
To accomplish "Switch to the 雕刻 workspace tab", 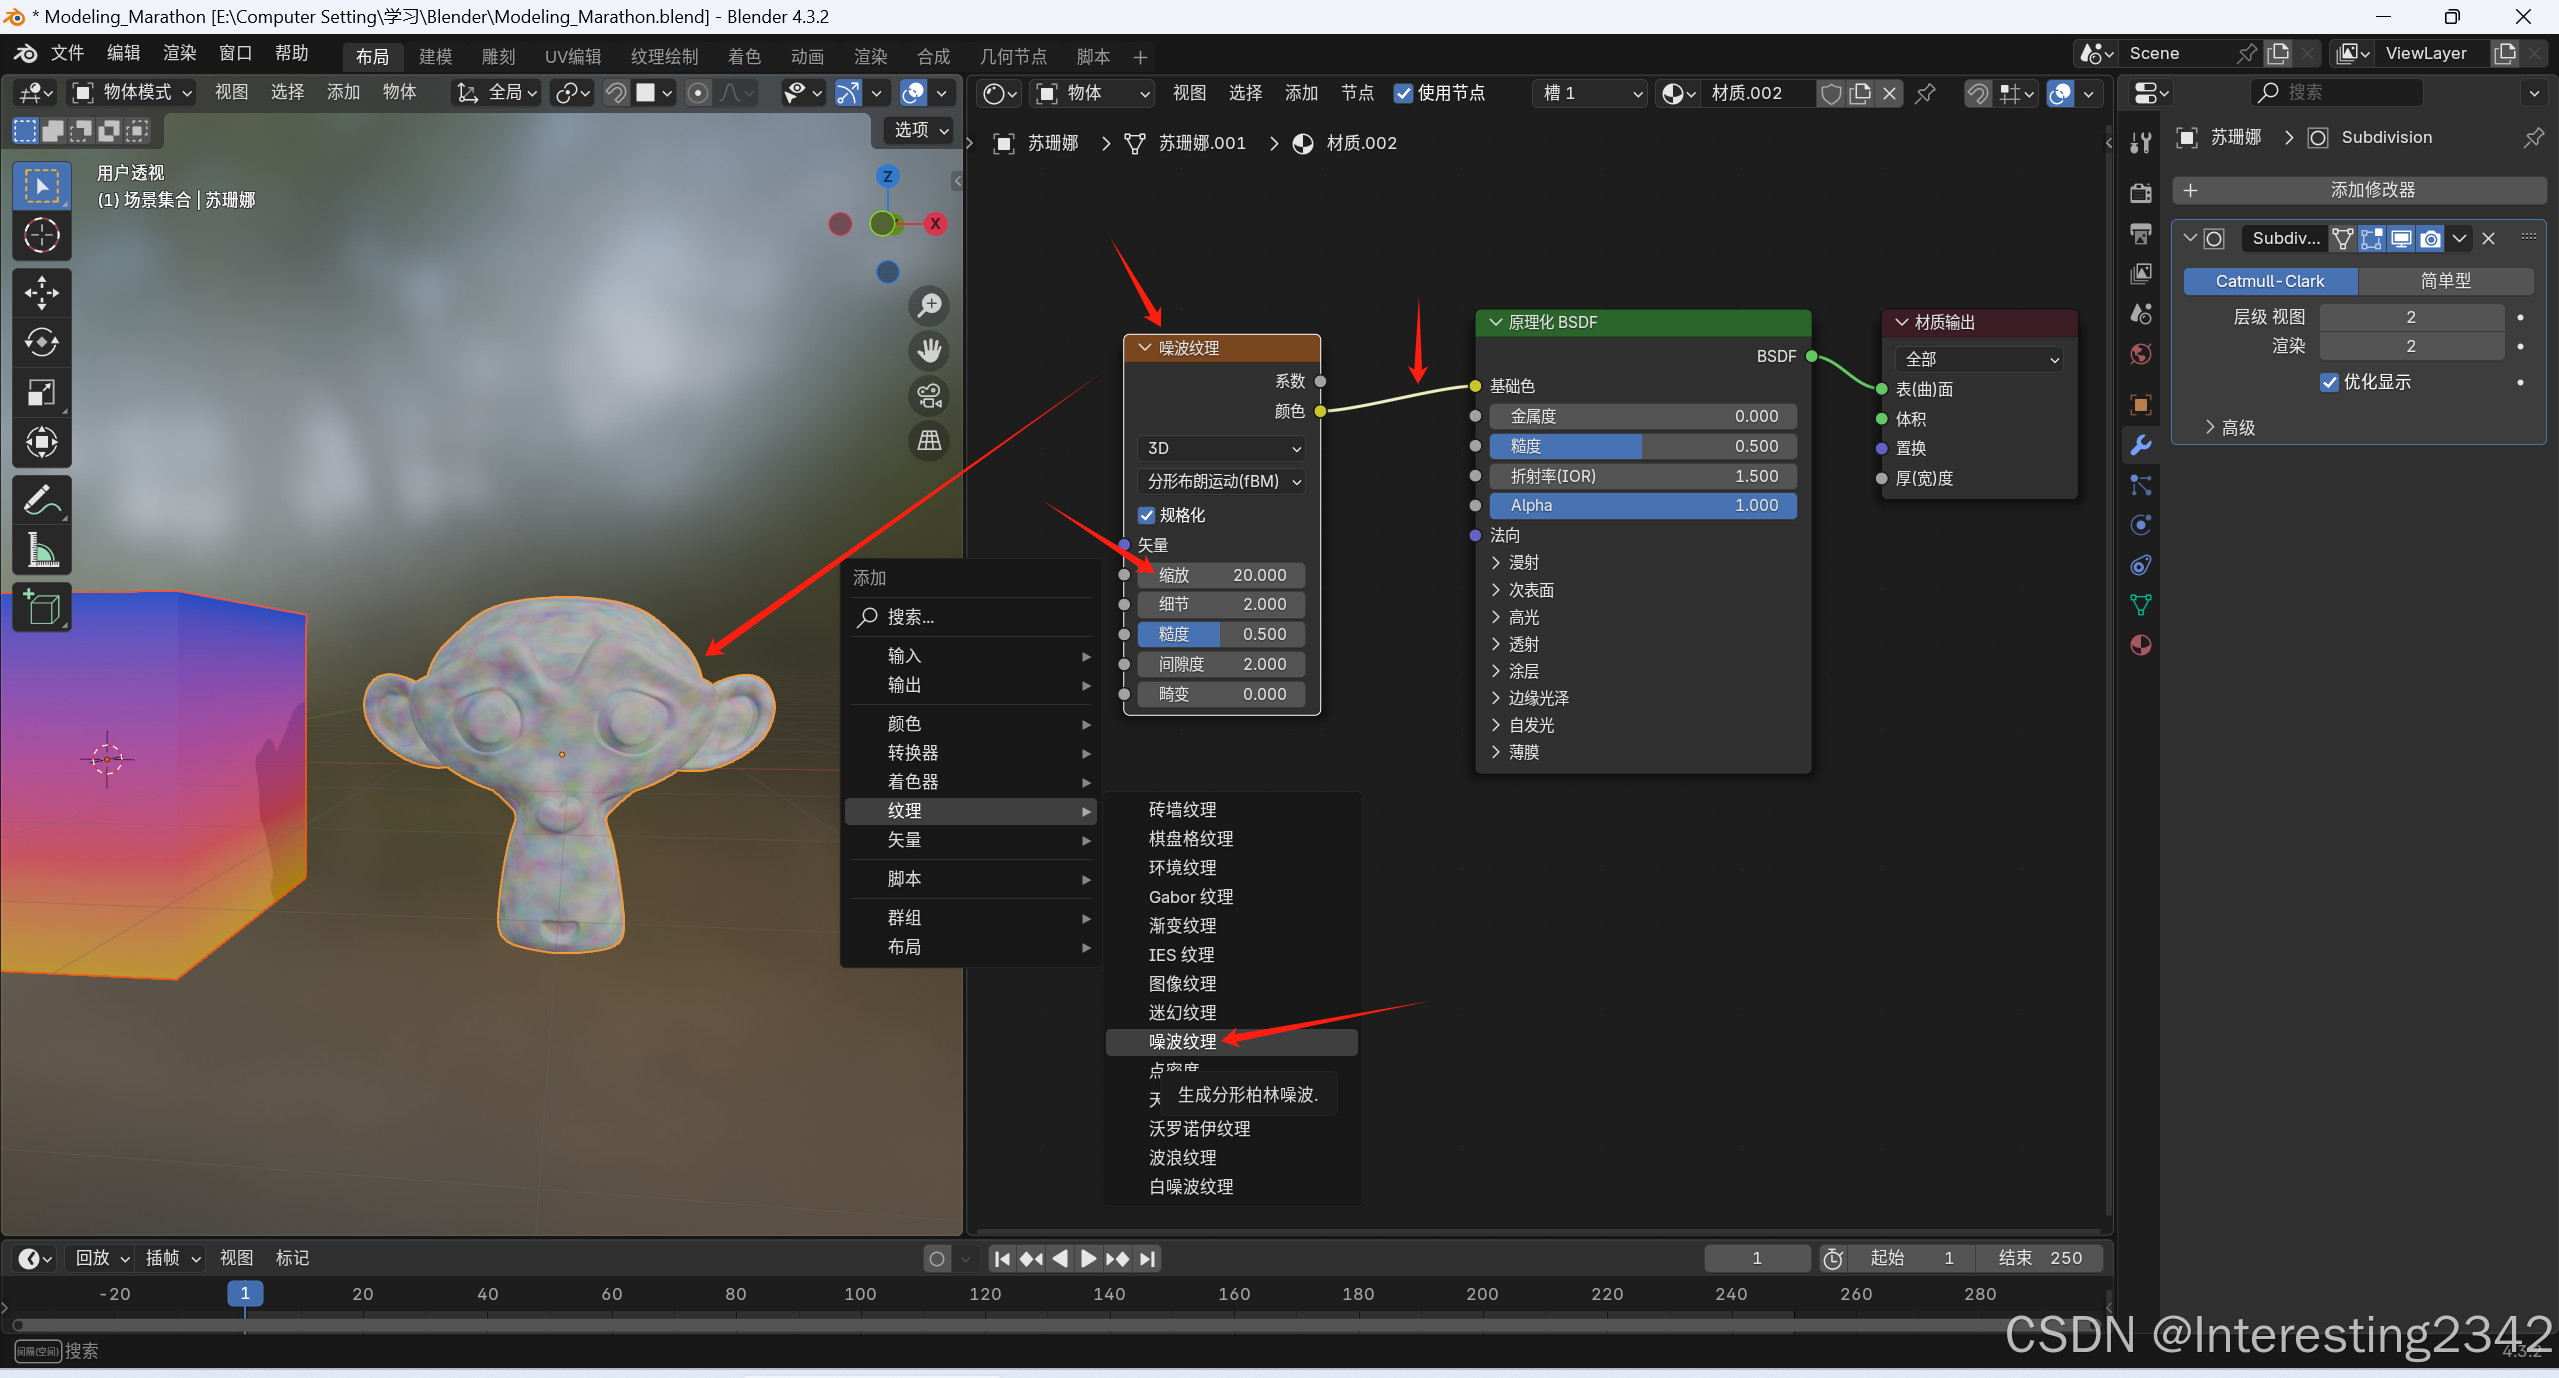I will click(498, 57).
